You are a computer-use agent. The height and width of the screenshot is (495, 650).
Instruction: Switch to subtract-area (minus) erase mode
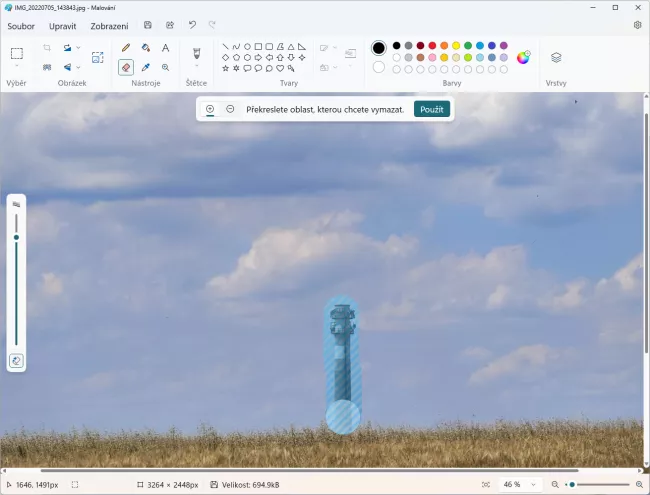[x=230, y=109]
